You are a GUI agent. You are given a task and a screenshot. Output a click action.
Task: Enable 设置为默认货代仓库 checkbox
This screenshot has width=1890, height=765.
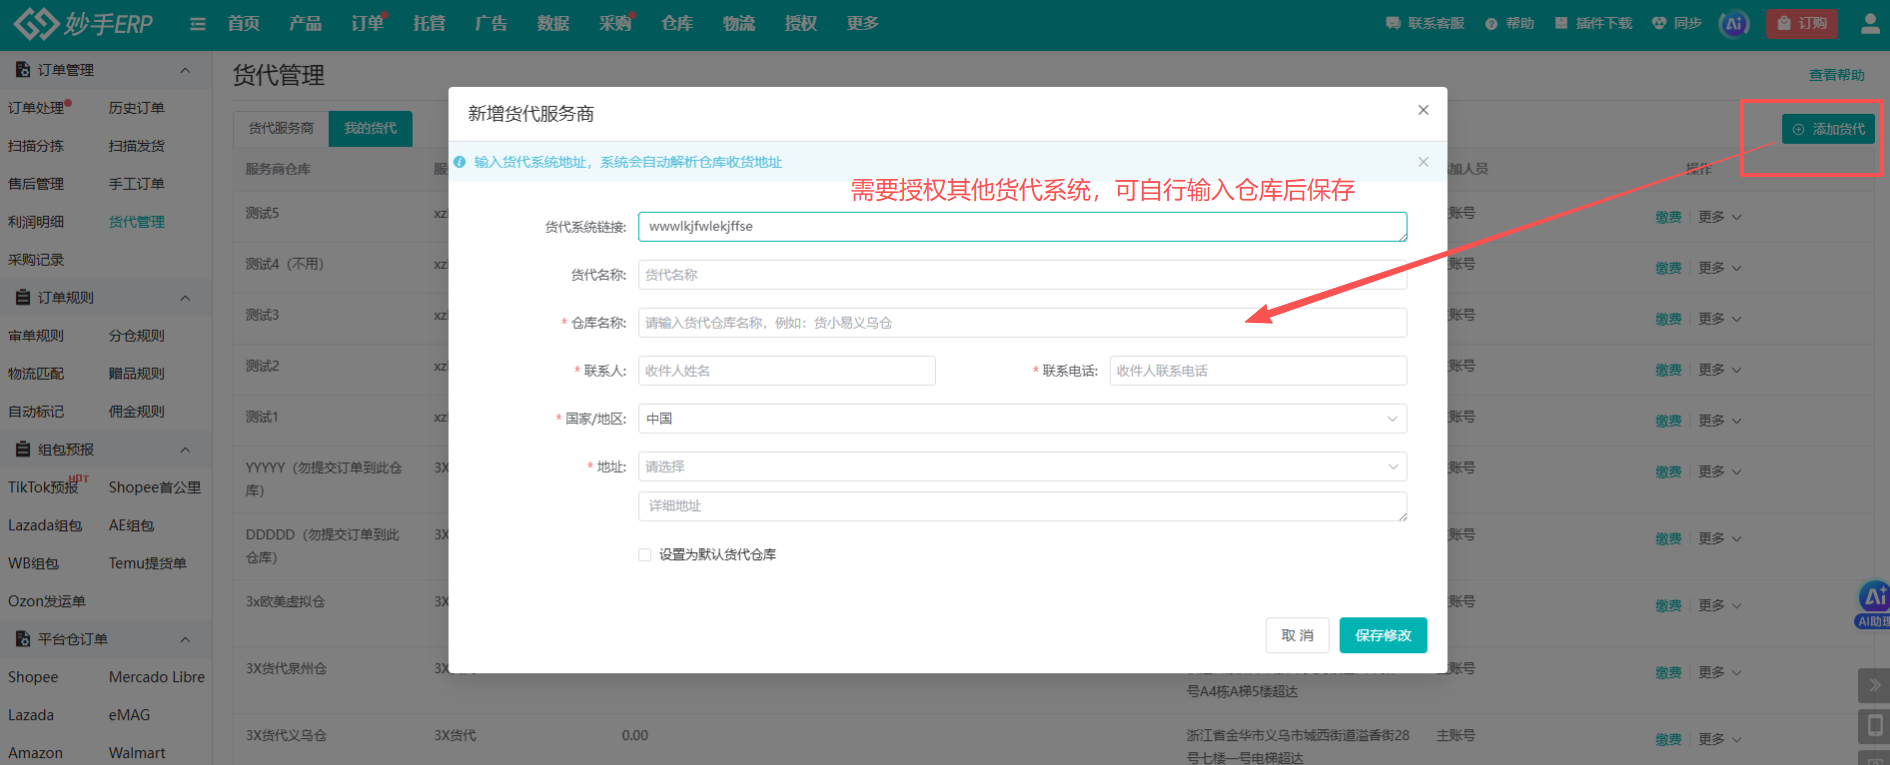[x=645, y=555]
